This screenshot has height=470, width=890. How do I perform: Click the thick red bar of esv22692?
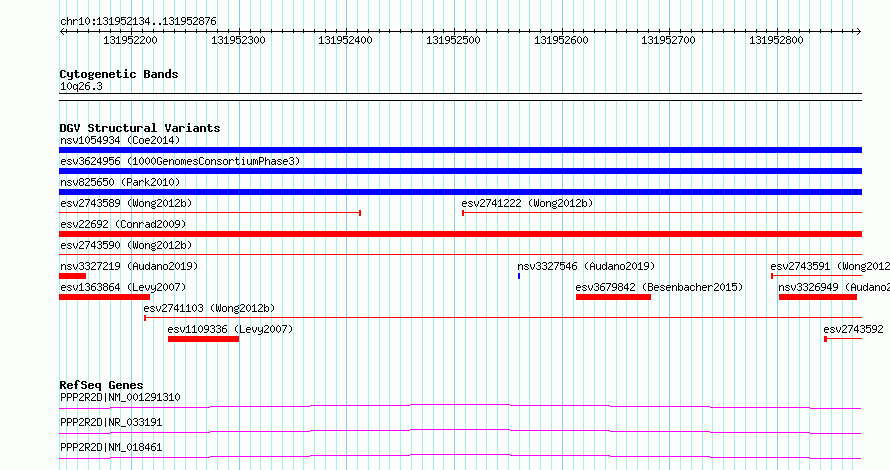[460, 234]
